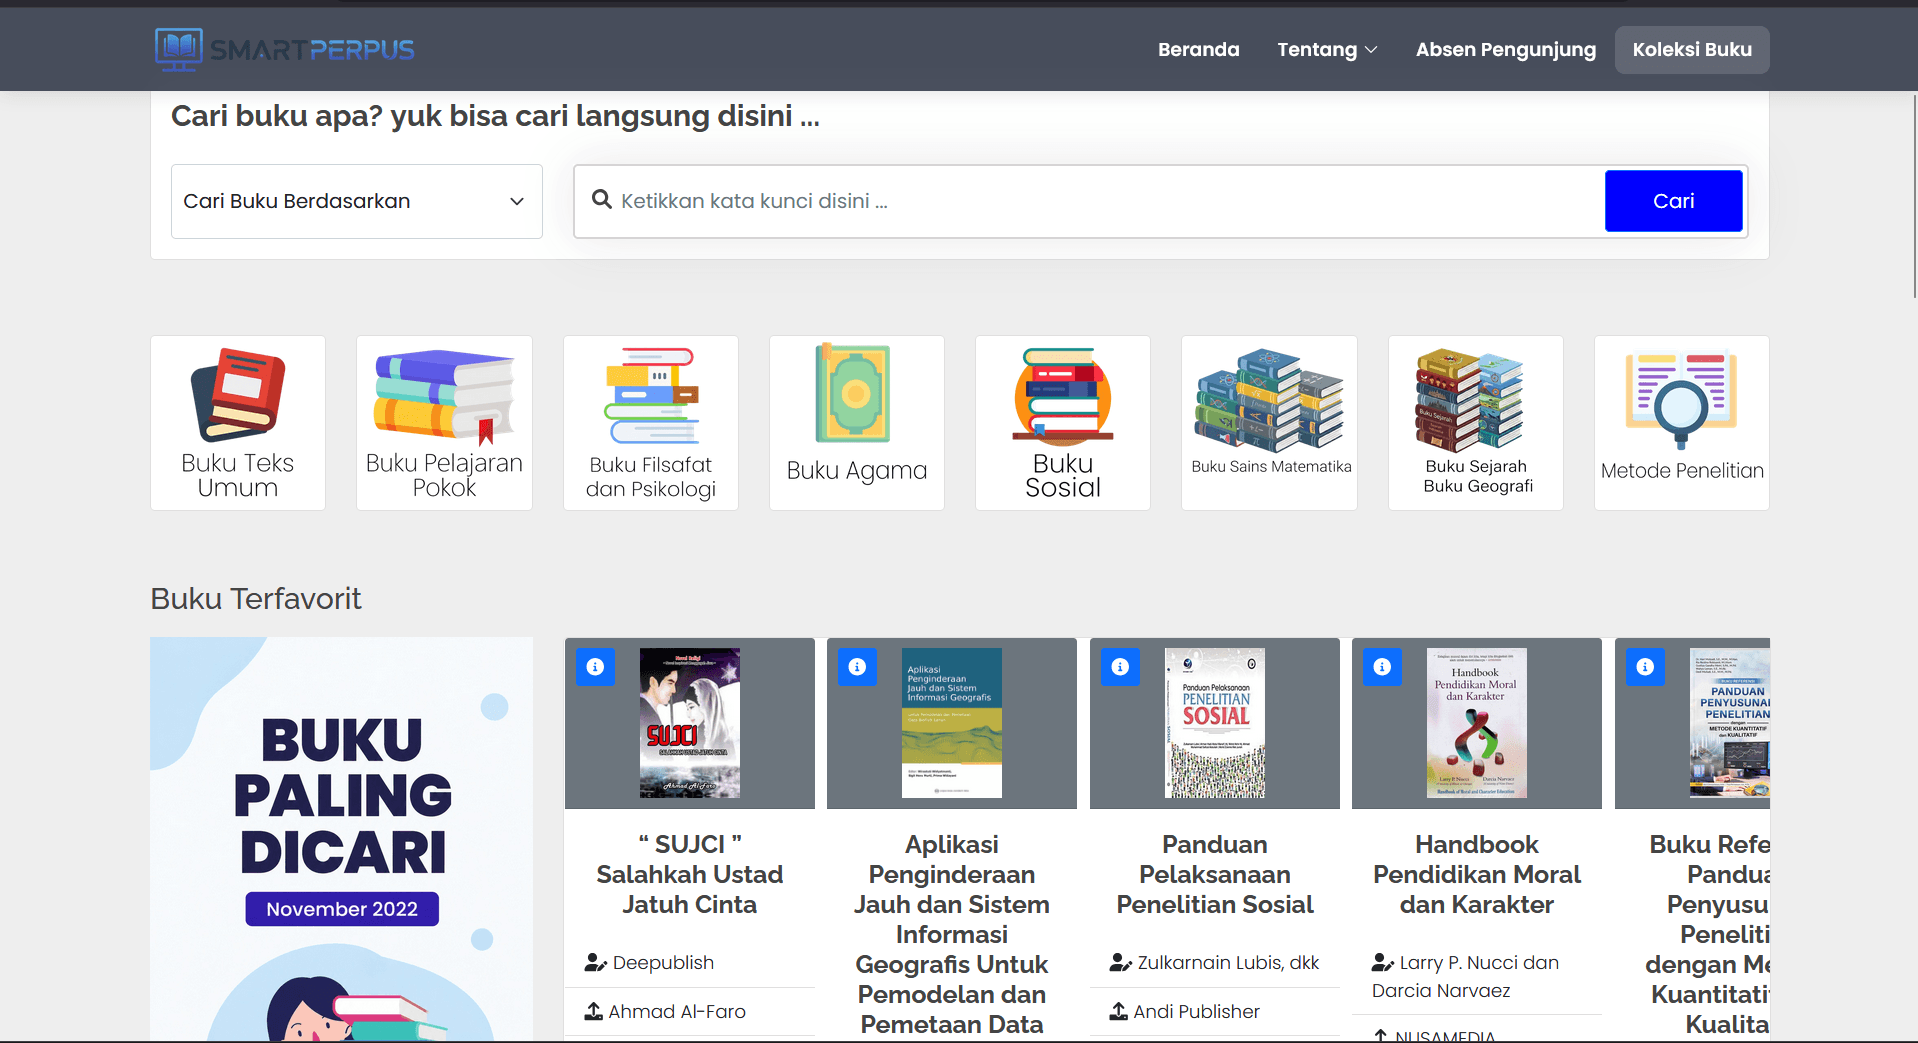Open Buku Sejarah Buku Geografi category icon

click(x=1476, y=423)
